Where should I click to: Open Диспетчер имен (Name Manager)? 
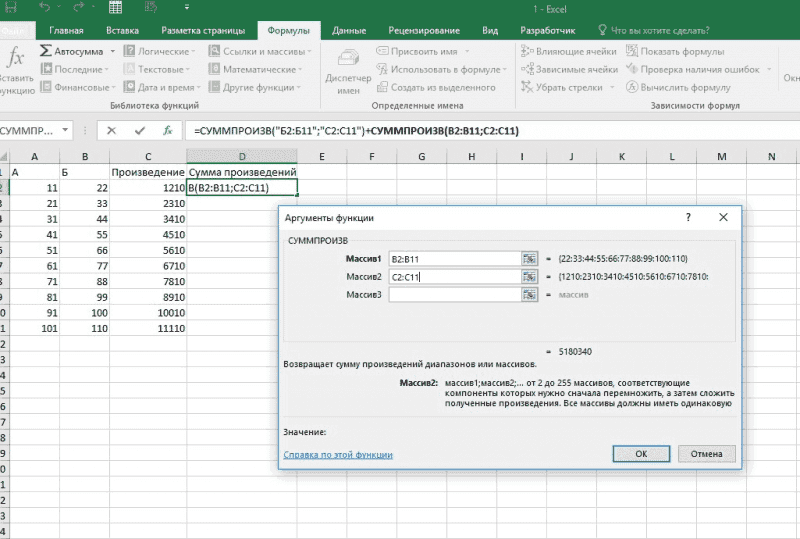click(x=348, y=70)
